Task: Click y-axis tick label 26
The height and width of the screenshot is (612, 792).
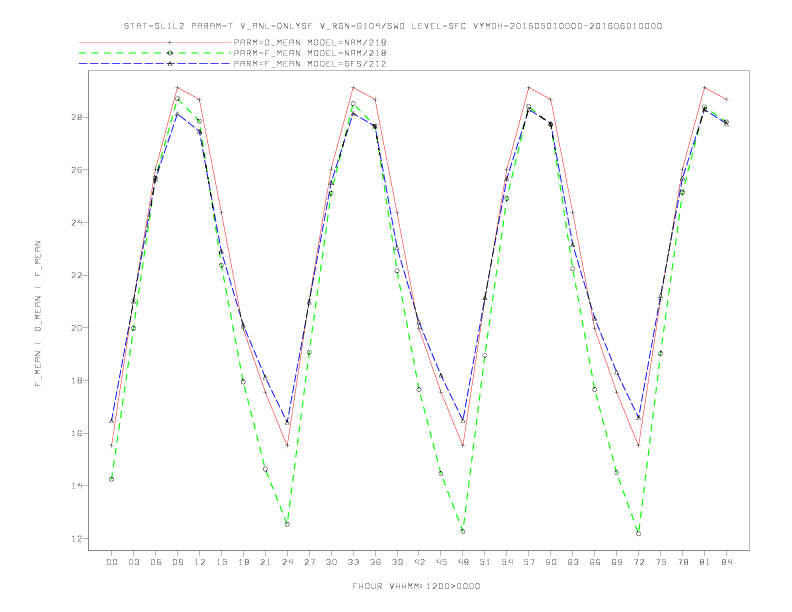Action: 76,170
